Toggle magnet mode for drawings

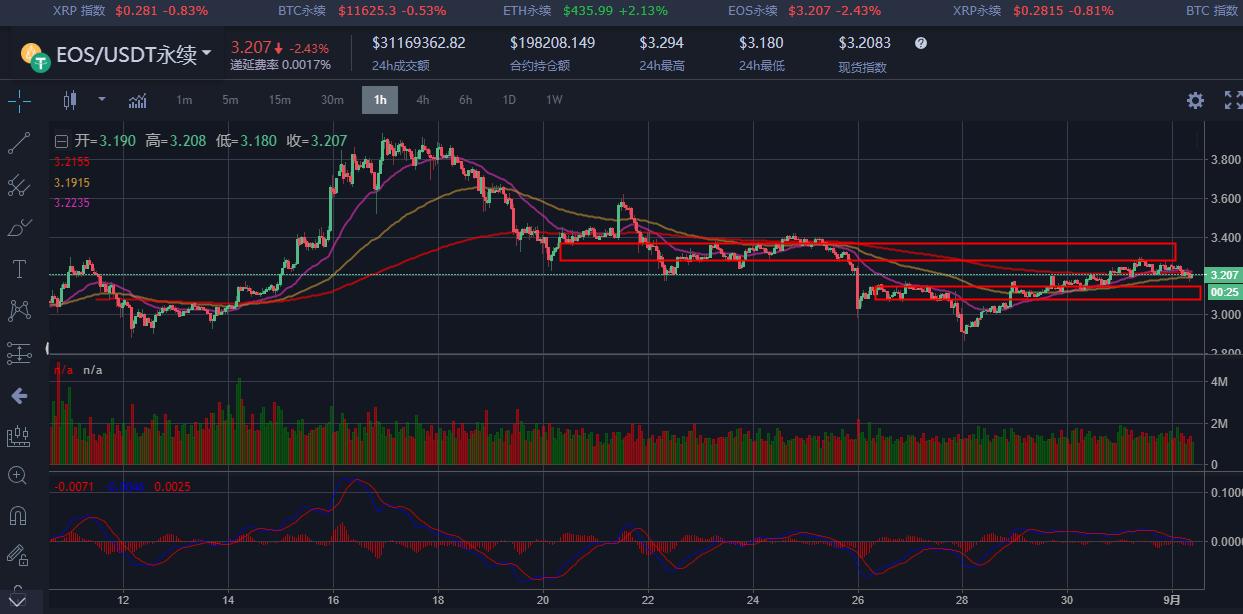(18, 516)
